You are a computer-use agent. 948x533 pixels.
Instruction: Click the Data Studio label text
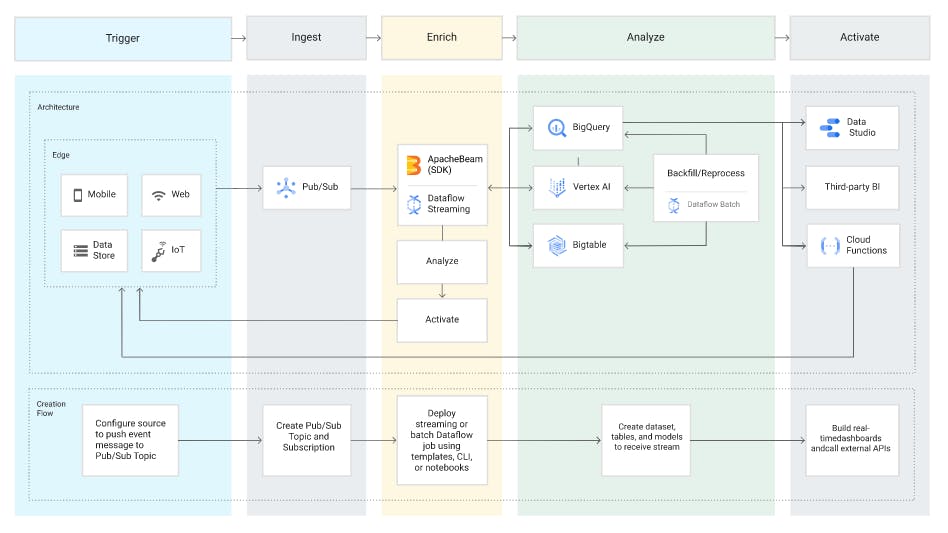point(861,128)
